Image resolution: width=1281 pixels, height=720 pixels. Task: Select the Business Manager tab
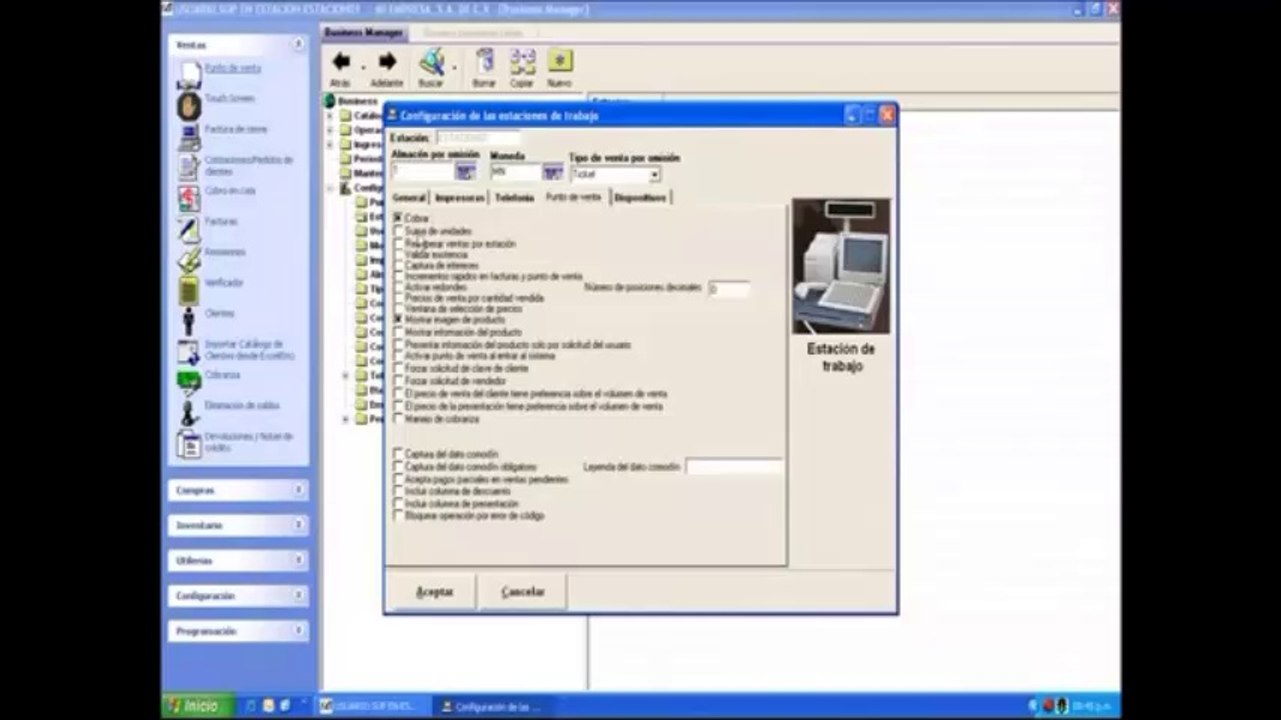363,33
